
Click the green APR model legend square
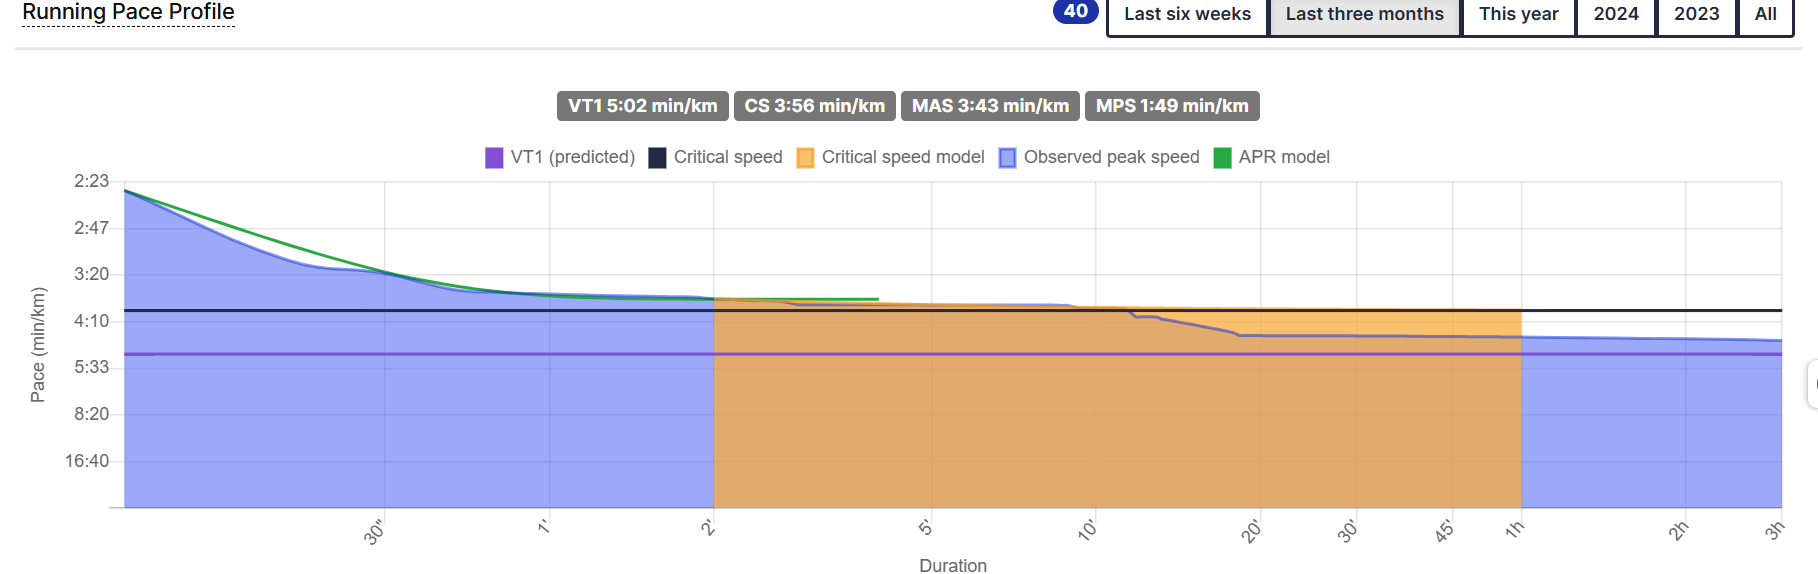pos(1222,158)
